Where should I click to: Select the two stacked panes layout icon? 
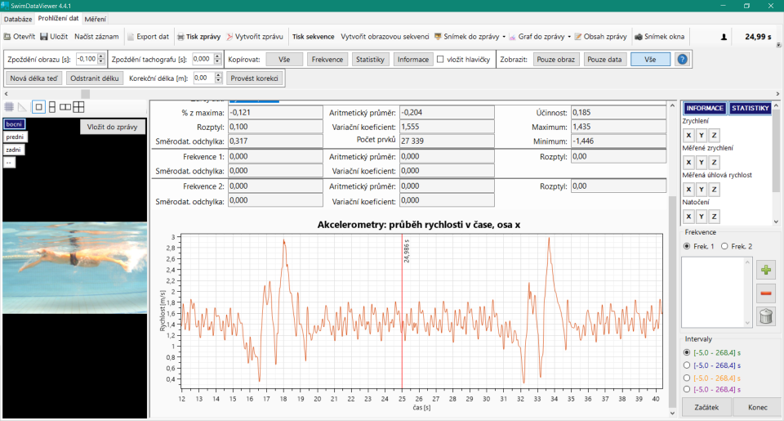(x=52, y=107)
